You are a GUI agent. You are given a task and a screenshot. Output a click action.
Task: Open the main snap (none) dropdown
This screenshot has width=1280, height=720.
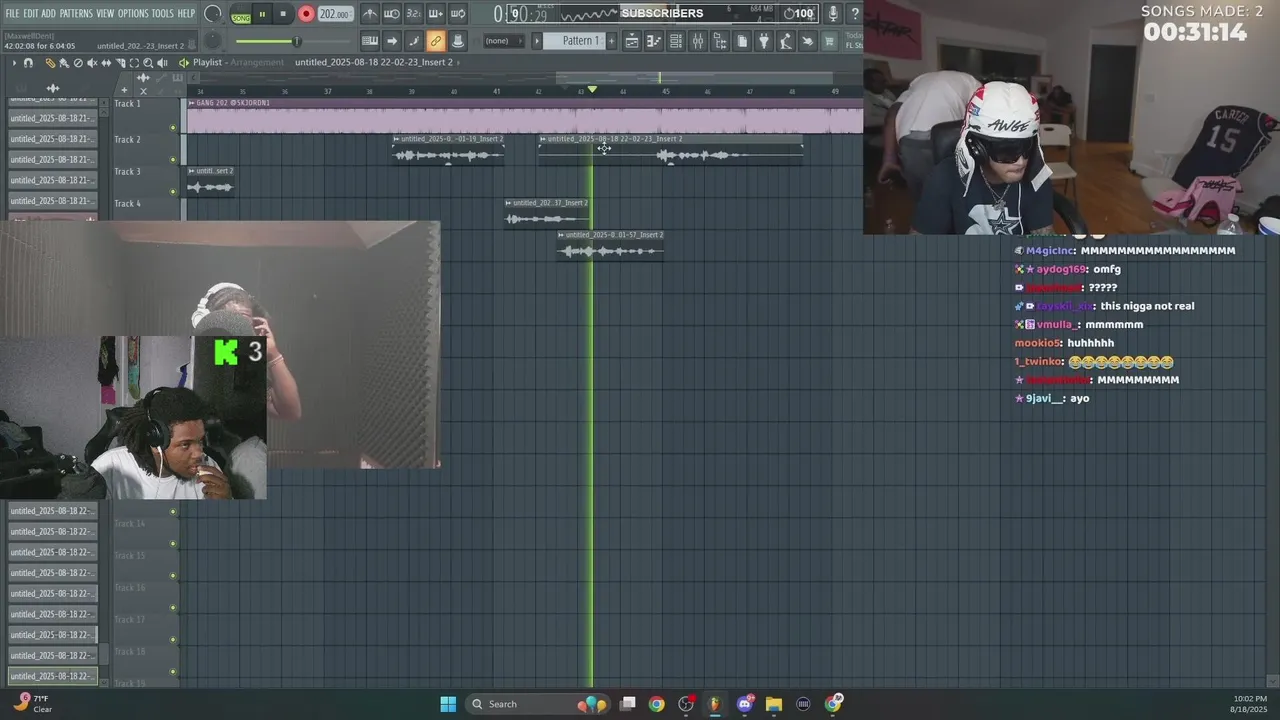click(x=502, y=41)
